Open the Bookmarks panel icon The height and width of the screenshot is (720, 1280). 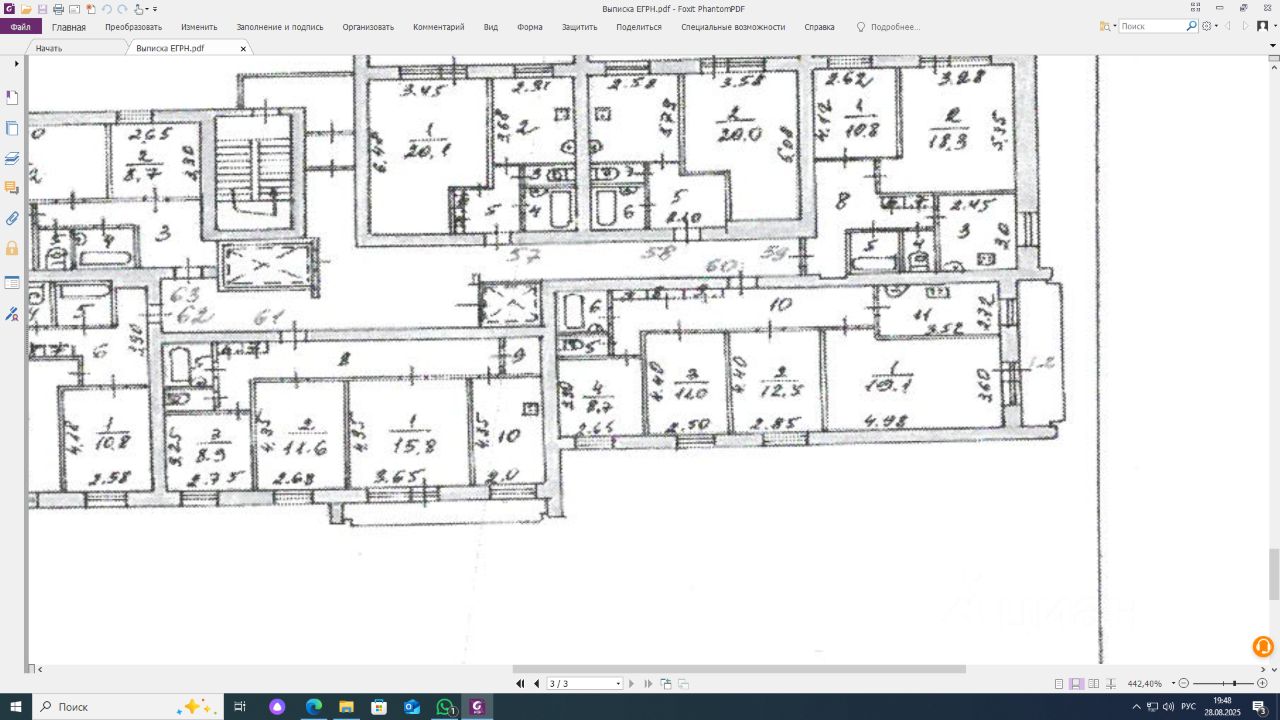click(x=13, y=98)
